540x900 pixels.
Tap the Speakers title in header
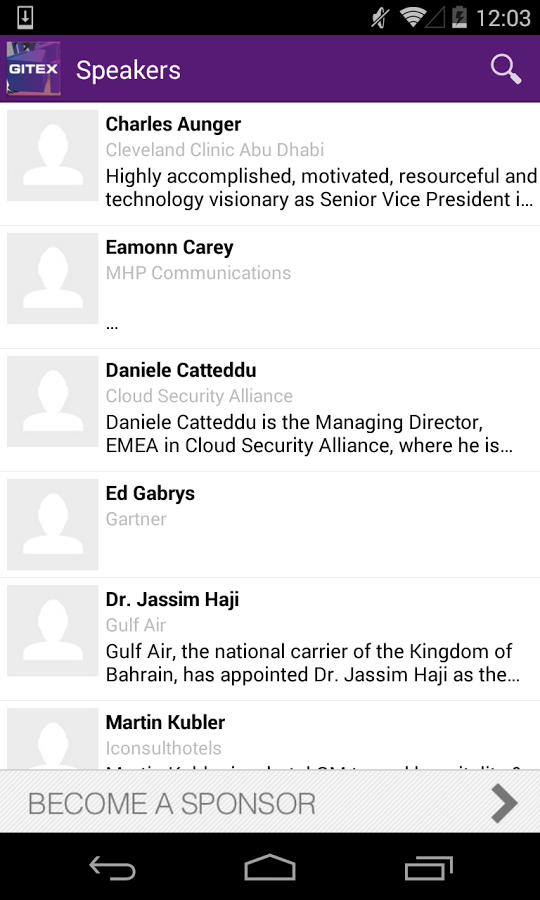(129, 70)
